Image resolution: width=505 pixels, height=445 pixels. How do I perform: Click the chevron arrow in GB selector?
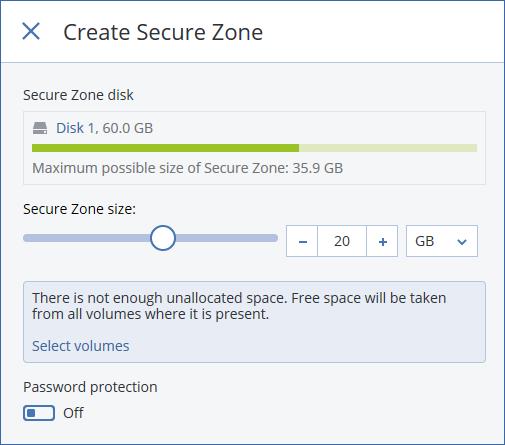coord(462,242)
